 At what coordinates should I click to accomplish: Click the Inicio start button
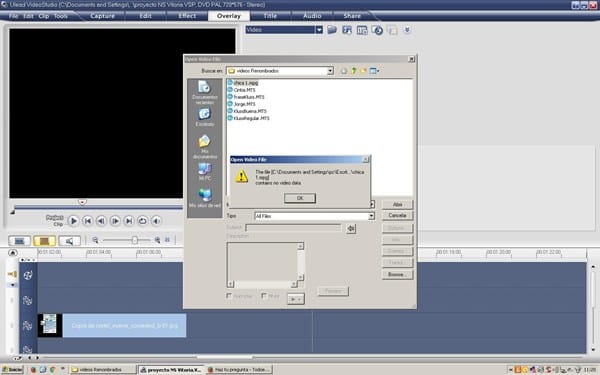pos(13,370)
